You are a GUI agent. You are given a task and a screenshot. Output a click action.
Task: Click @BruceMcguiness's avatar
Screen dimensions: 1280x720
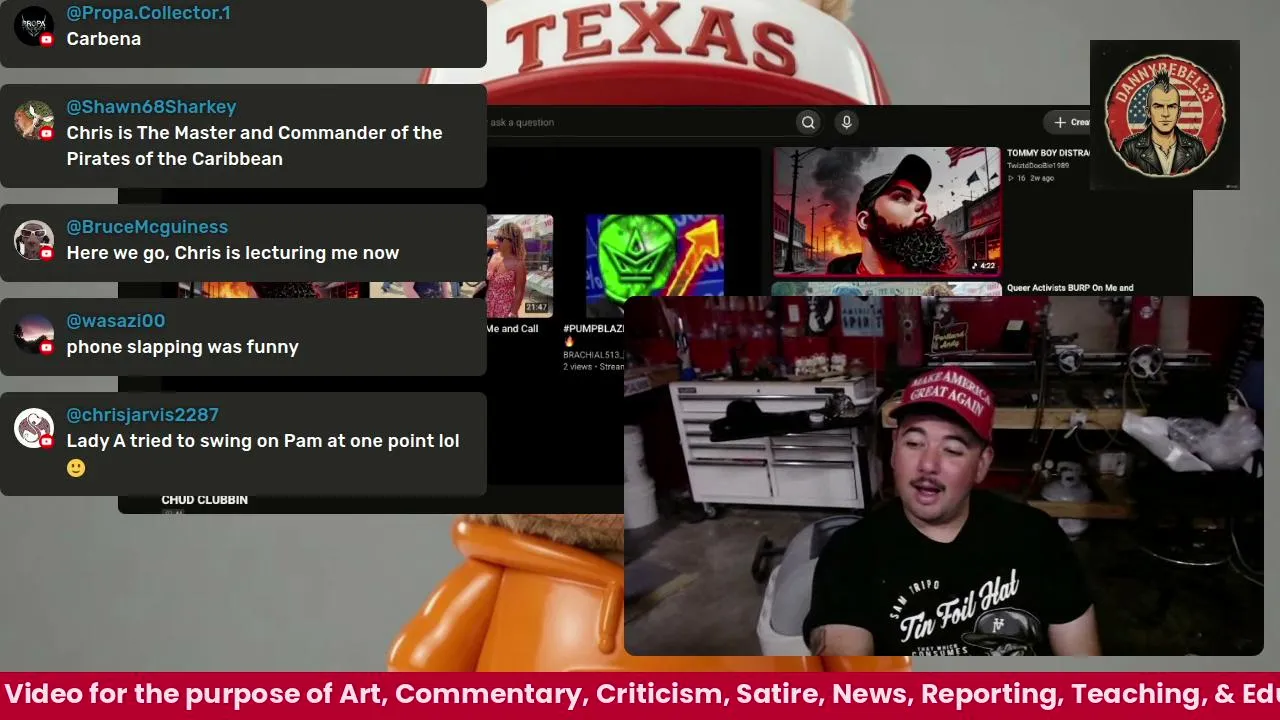click(34, 240)
